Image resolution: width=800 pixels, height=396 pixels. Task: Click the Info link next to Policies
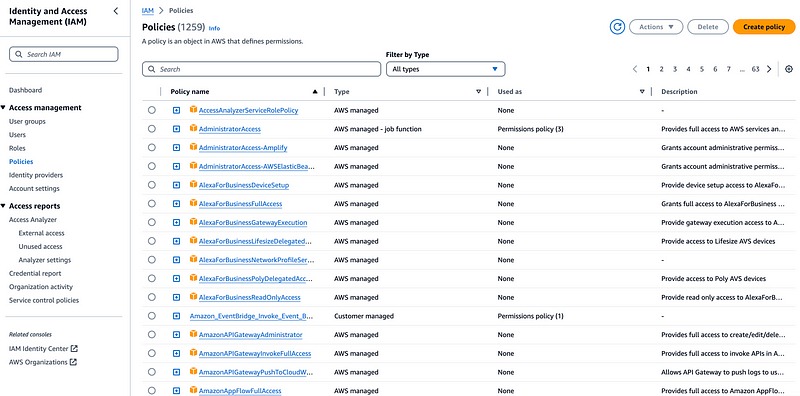(x=214, y=28)
